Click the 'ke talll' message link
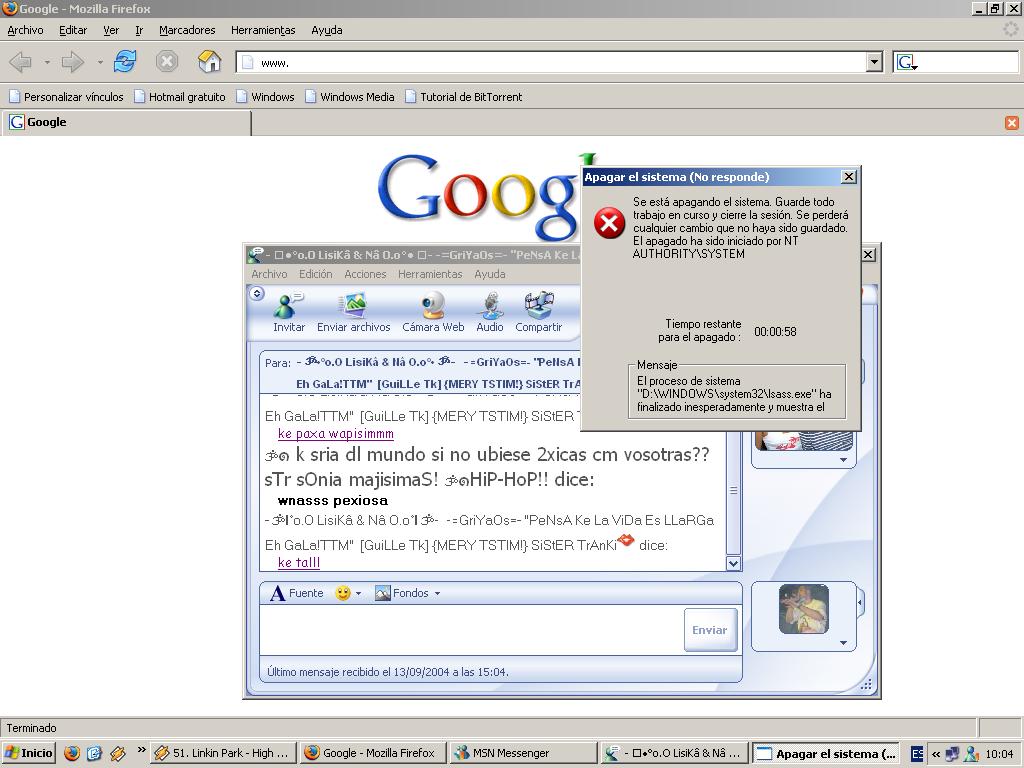 (299, 562)
